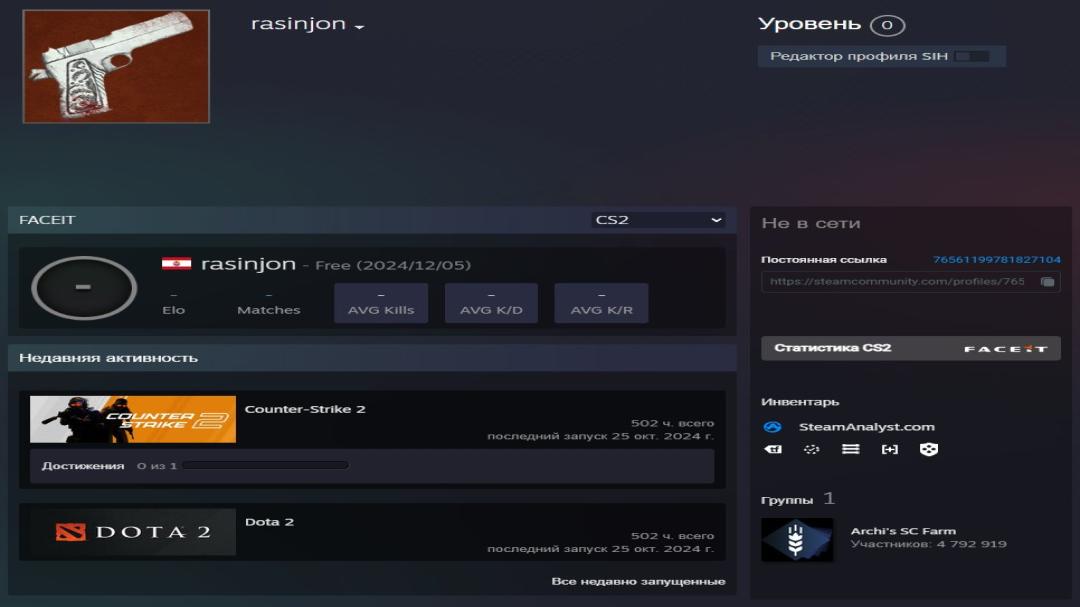Open Archi's SC Farm group avatar
This screenshot has height=607, width=1080.
797,539
